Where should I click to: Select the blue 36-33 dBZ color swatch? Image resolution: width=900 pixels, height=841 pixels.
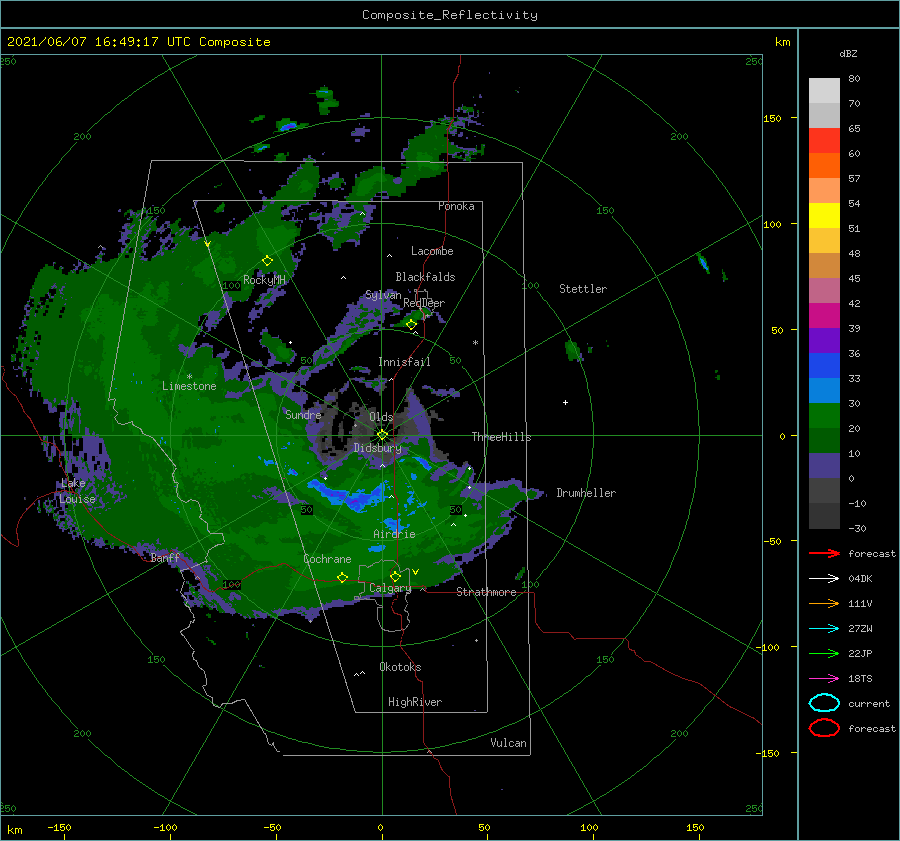[x=824, y=365]
